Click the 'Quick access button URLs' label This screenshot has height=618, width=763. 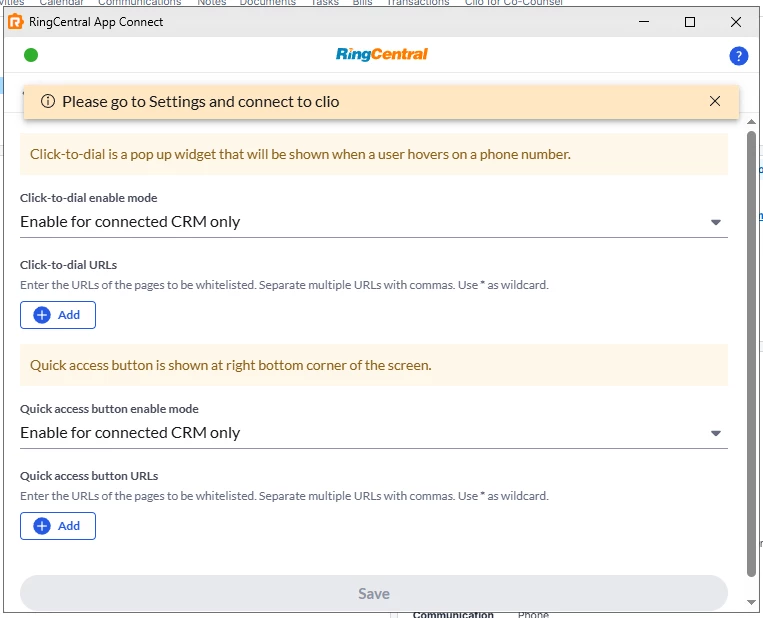click(x=89, y=476)
